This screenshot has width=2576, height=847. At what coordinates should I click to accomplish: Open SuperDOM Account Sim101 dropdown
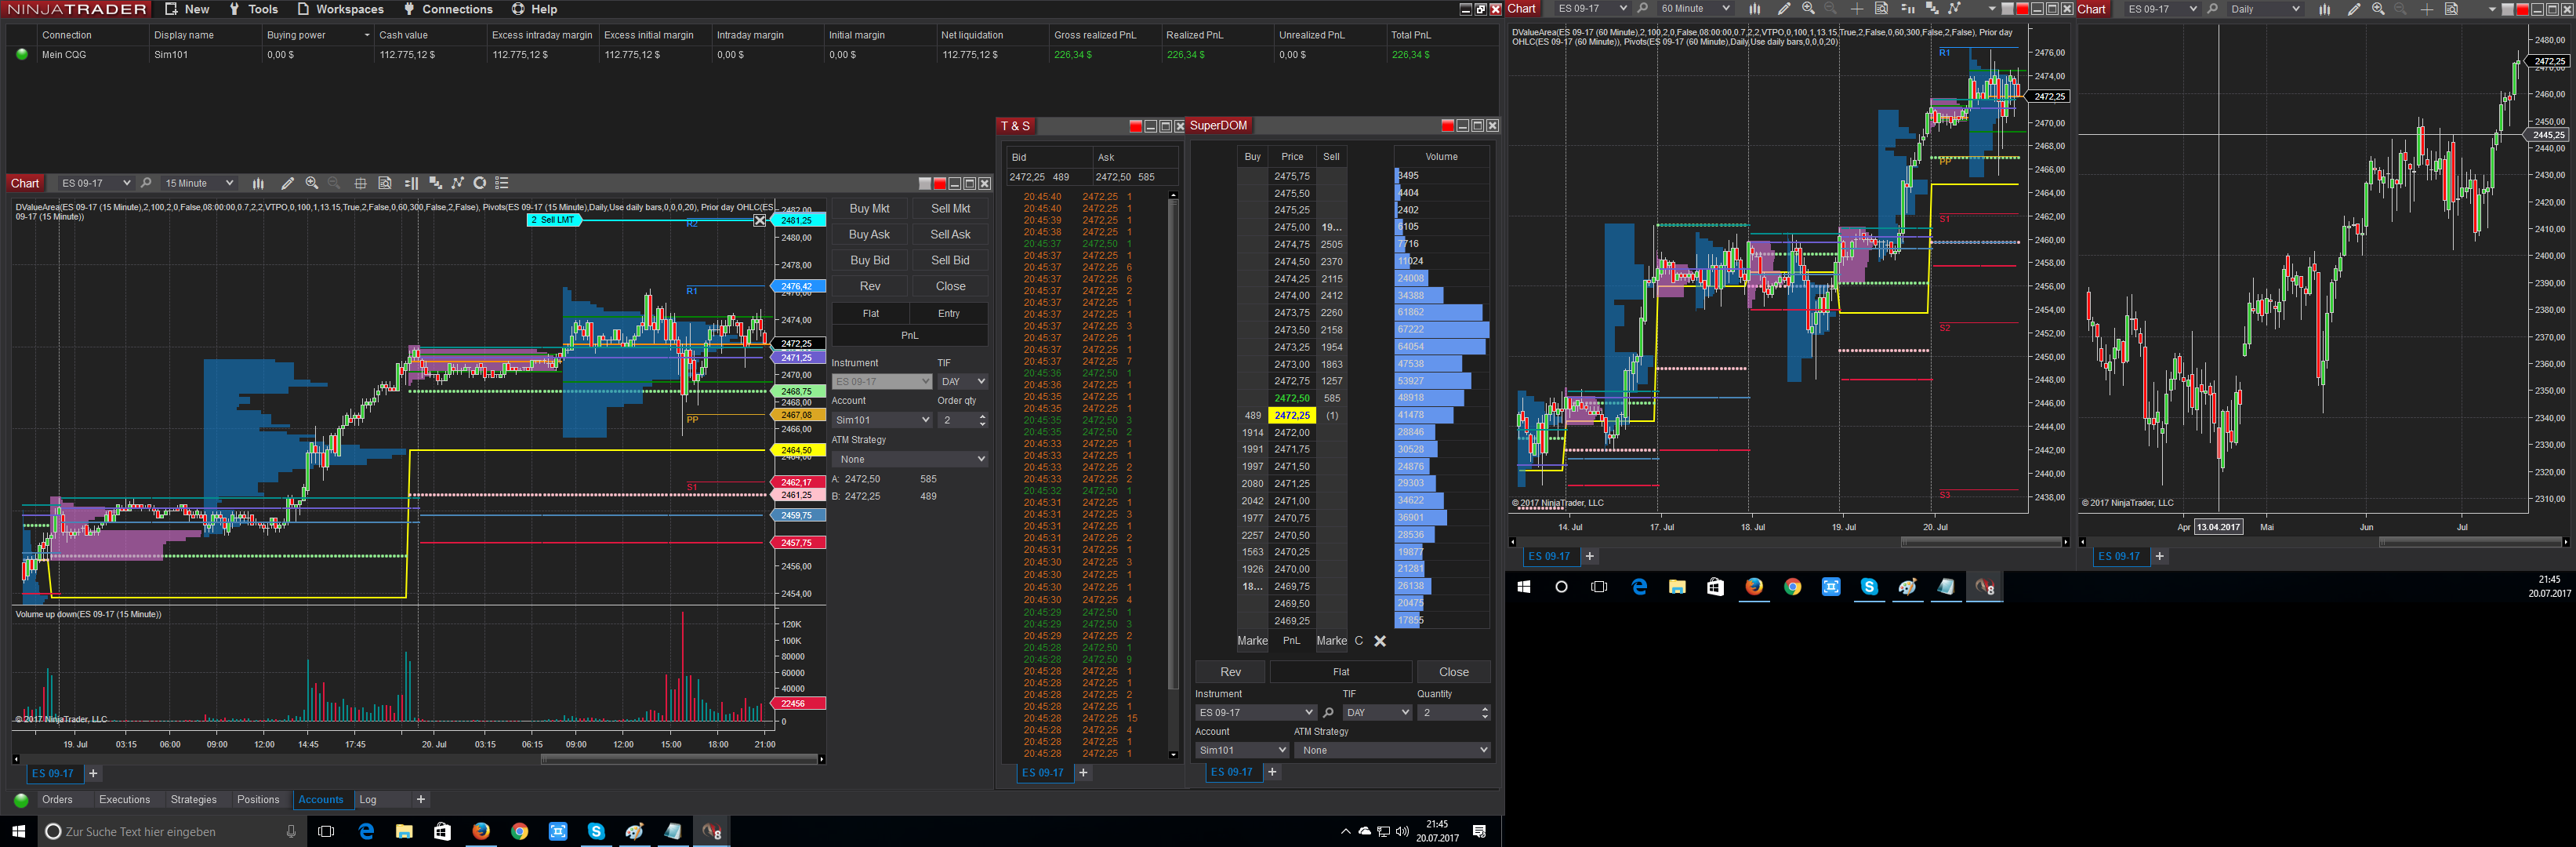[x=1242, y=750]
